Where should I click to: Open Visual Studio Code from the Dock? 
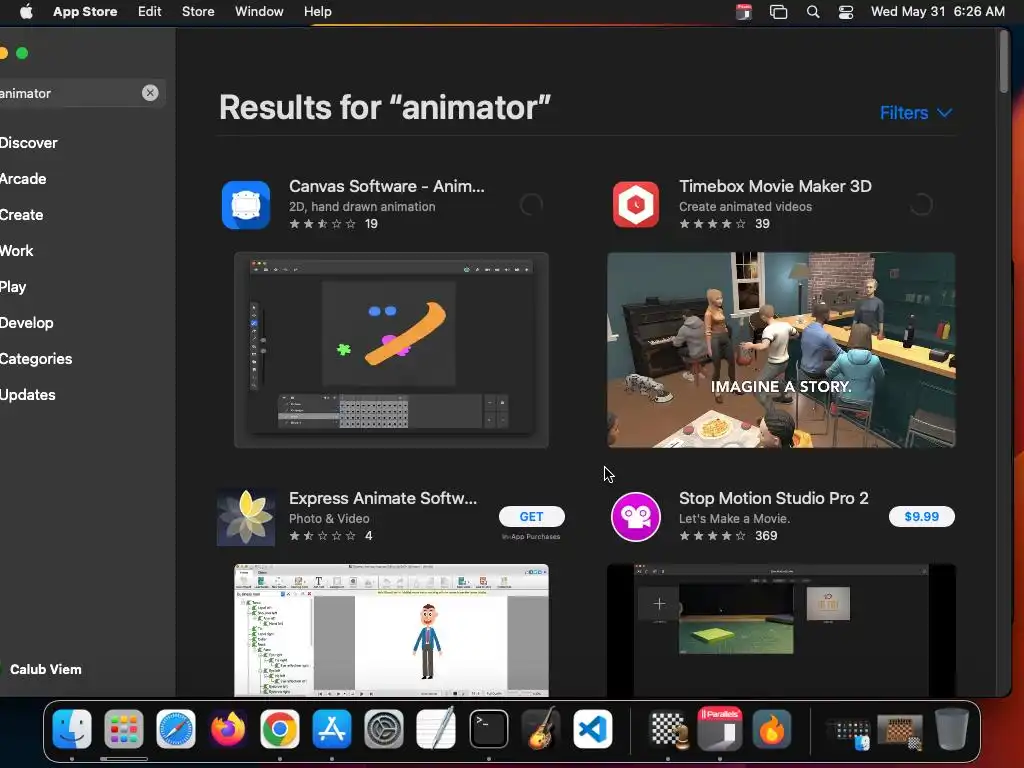(593, 729)
